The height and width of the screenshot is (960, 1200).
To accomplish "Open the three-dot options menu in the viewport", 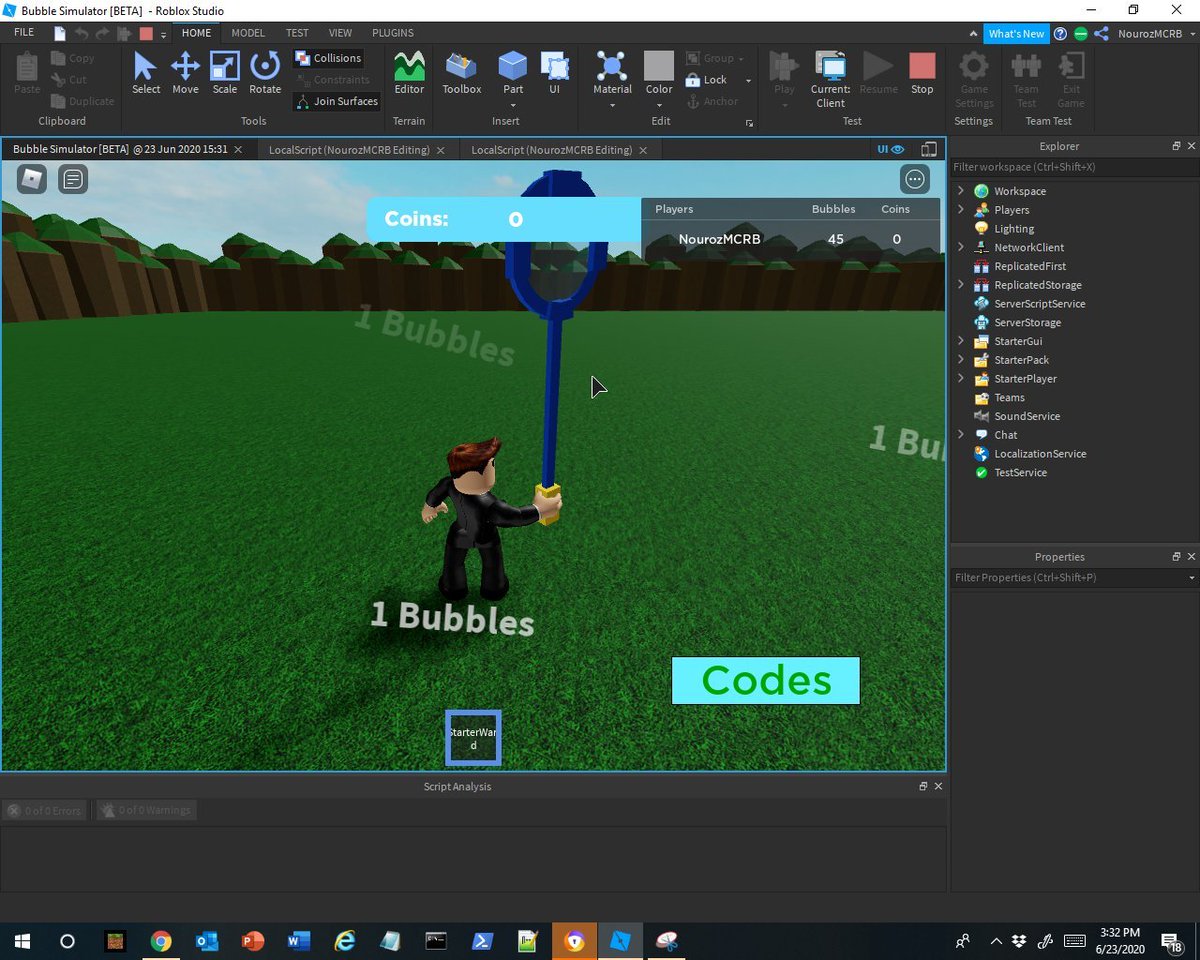I will pos(915,179).
